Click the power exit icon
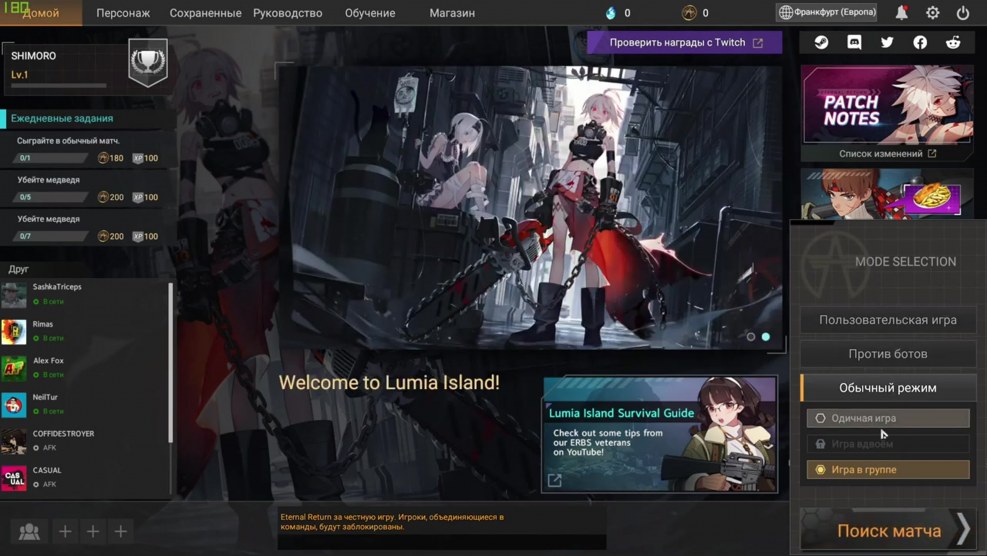Image resolution: width=987 pixels, height=556 pixels. 962,13
